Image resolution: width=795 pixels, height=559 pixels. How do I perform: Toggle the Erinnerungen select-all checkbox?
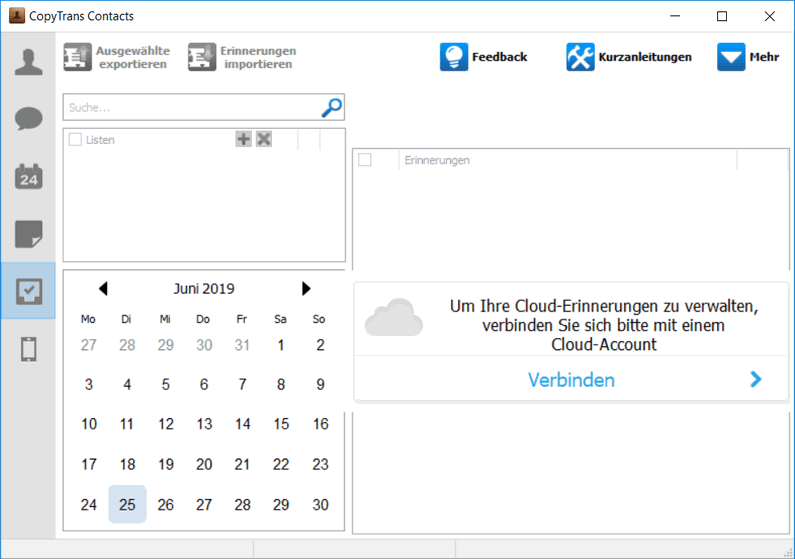click(x=365, y=160)
